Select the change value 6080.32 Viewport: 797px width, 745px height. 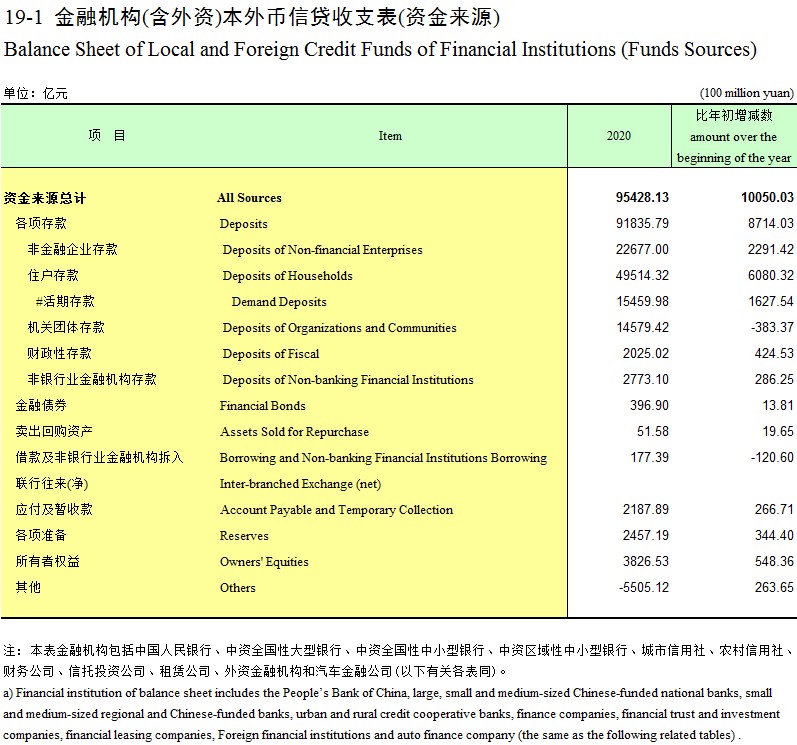pyautogui.click(x=771, y=275)
